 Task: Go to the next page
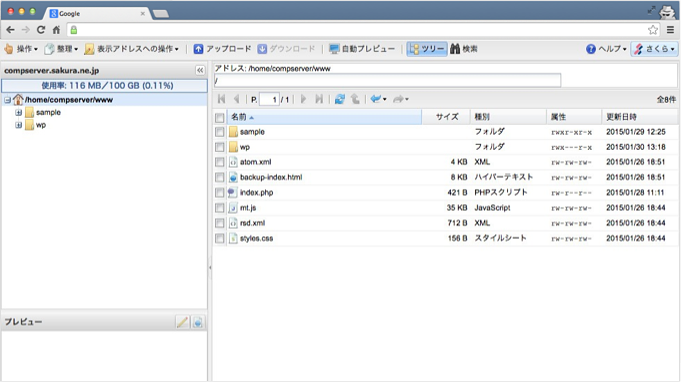(304, 99)
